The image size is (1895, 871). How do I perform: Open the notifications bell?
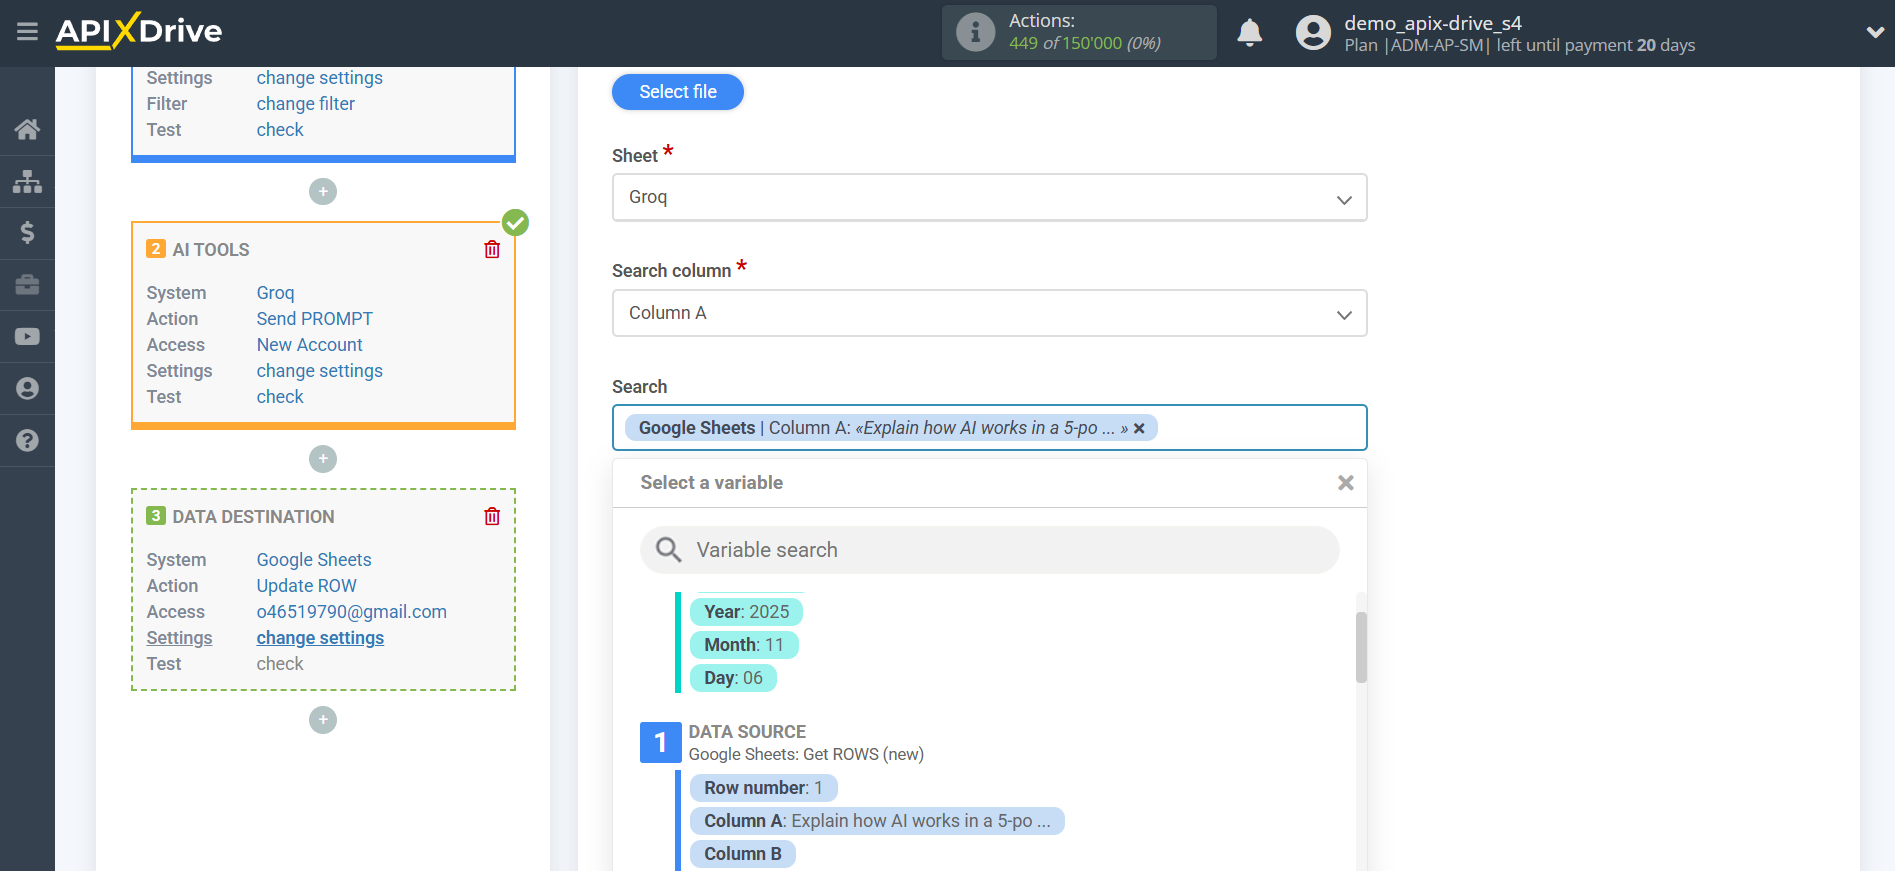tap(1249, 33)
